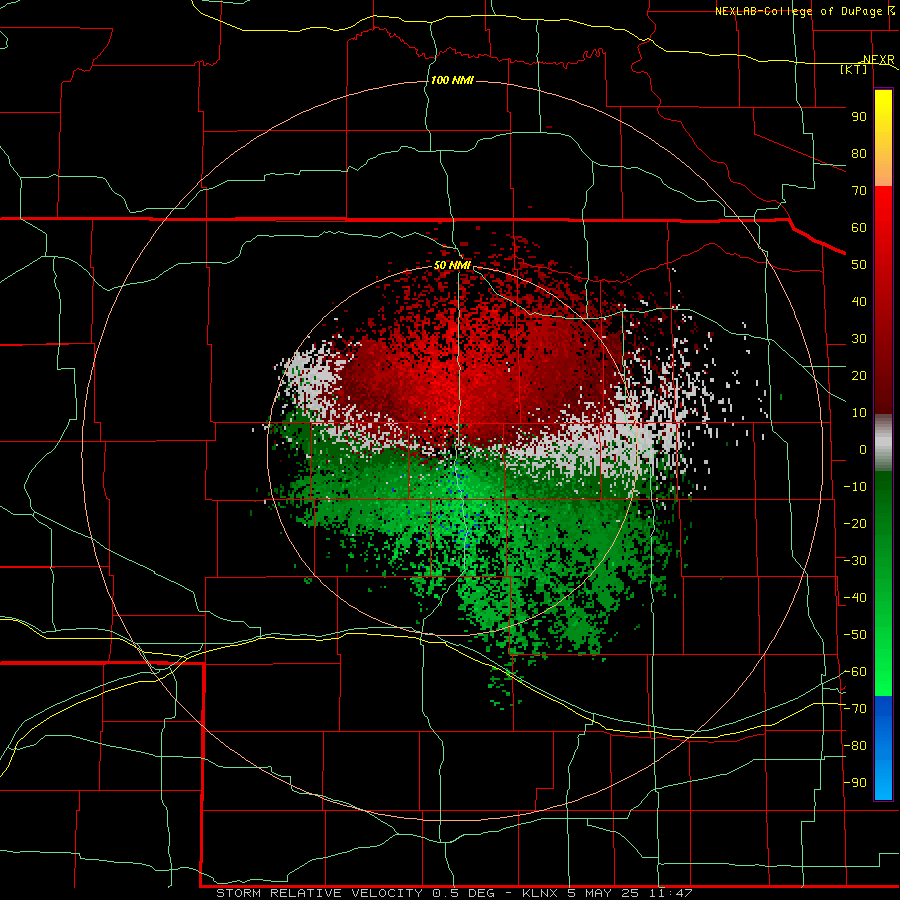
Task: Click the "50 NMI" range ring label
Action: (452, 265)
